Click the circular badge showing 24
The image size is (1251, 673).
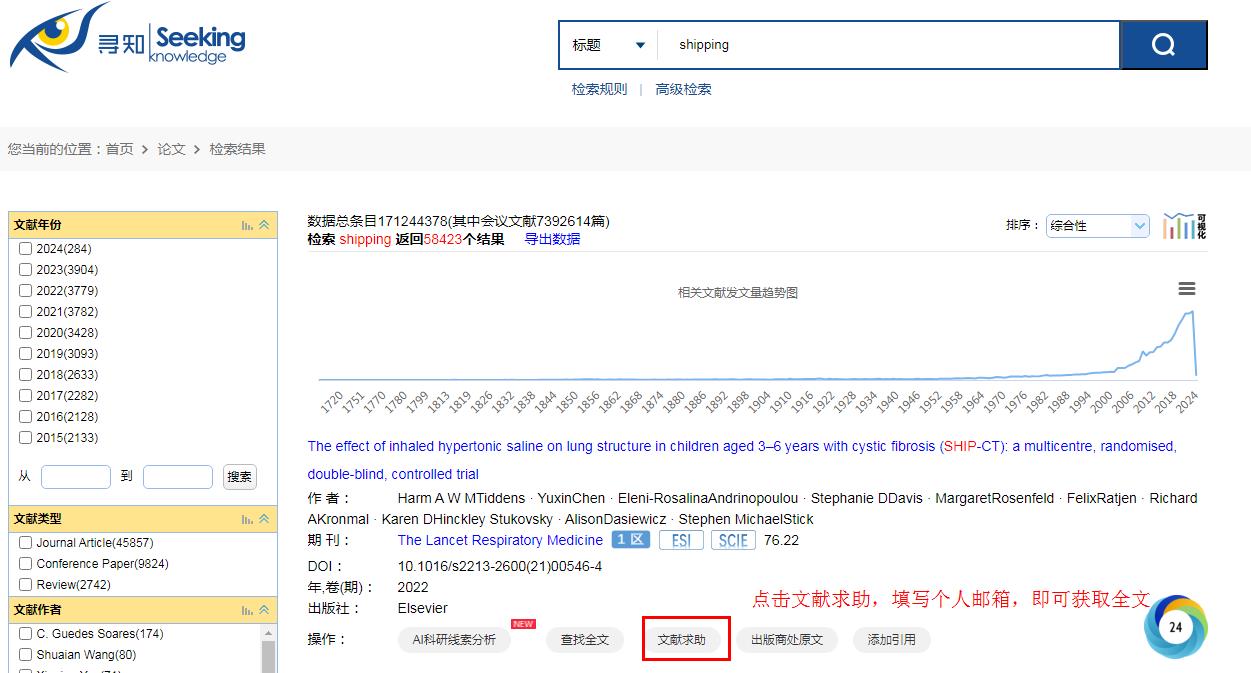1175,627
